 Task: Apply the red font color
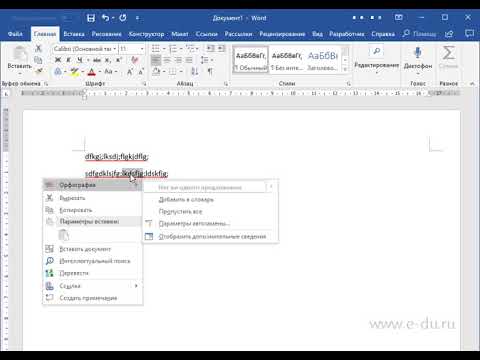[x=91, y=71]
